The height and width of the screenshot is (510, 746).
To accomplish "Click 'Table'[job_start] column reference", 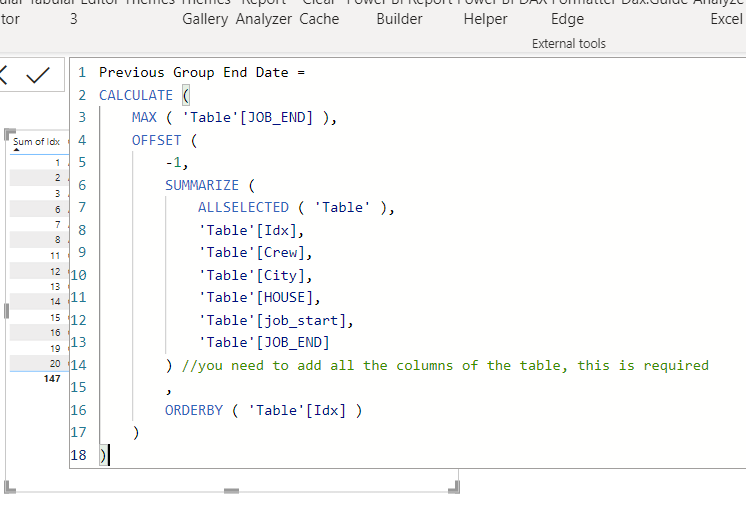I will point(272,321).
